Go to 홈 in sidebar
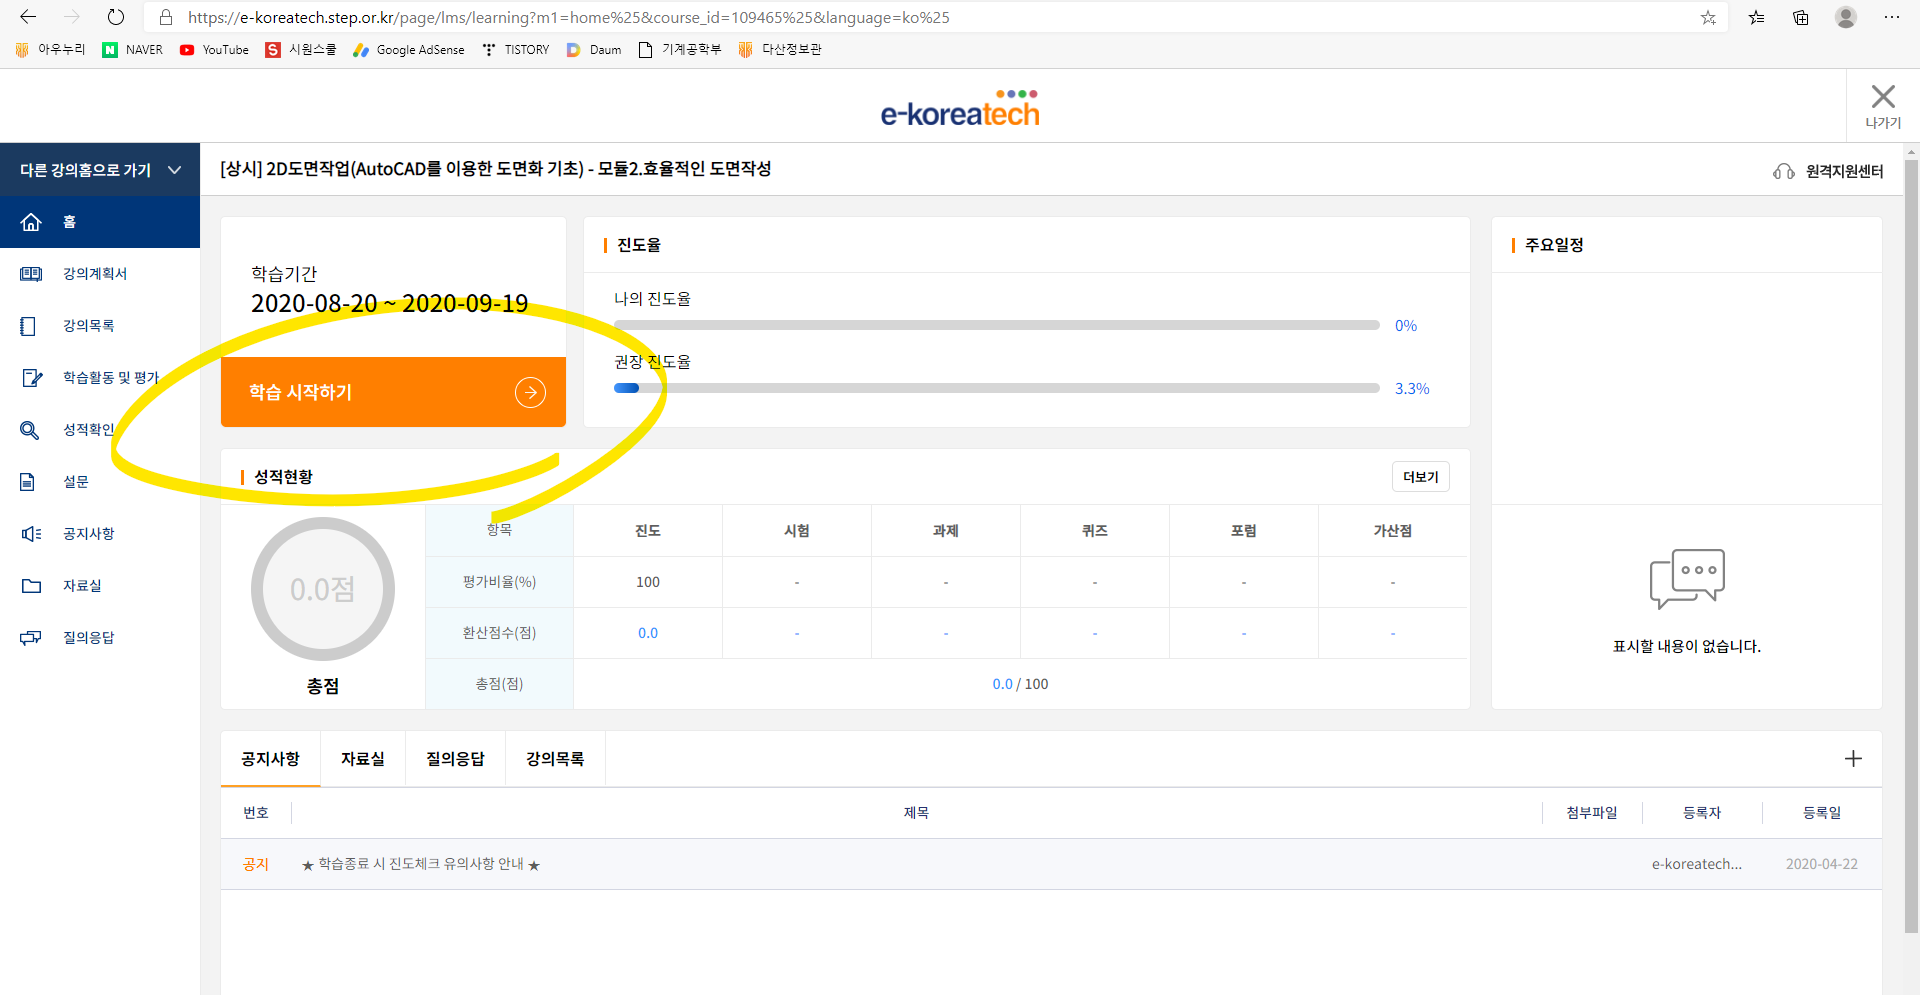 click(100, 222)
